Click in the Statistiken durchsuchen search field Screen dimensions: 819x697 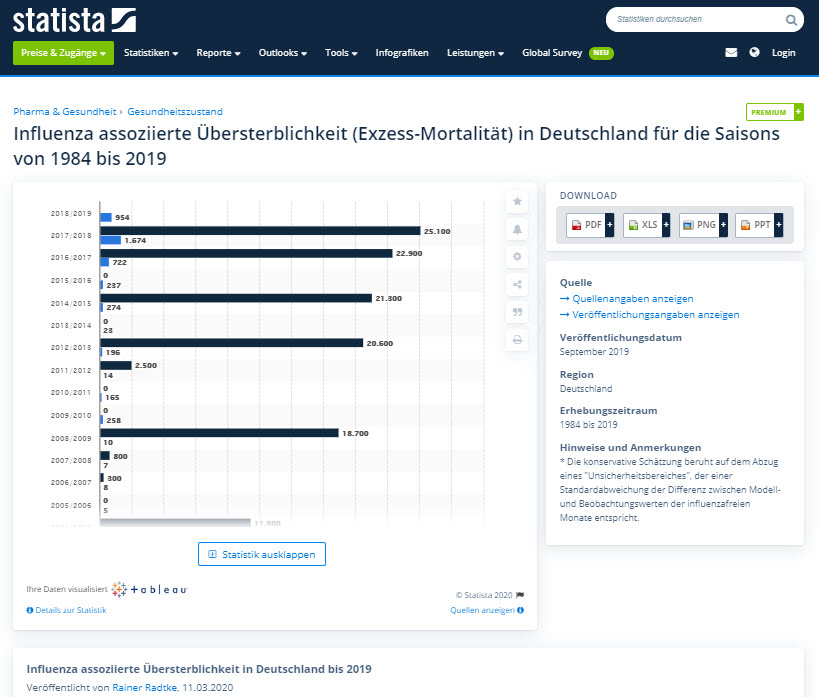(695, 19)
